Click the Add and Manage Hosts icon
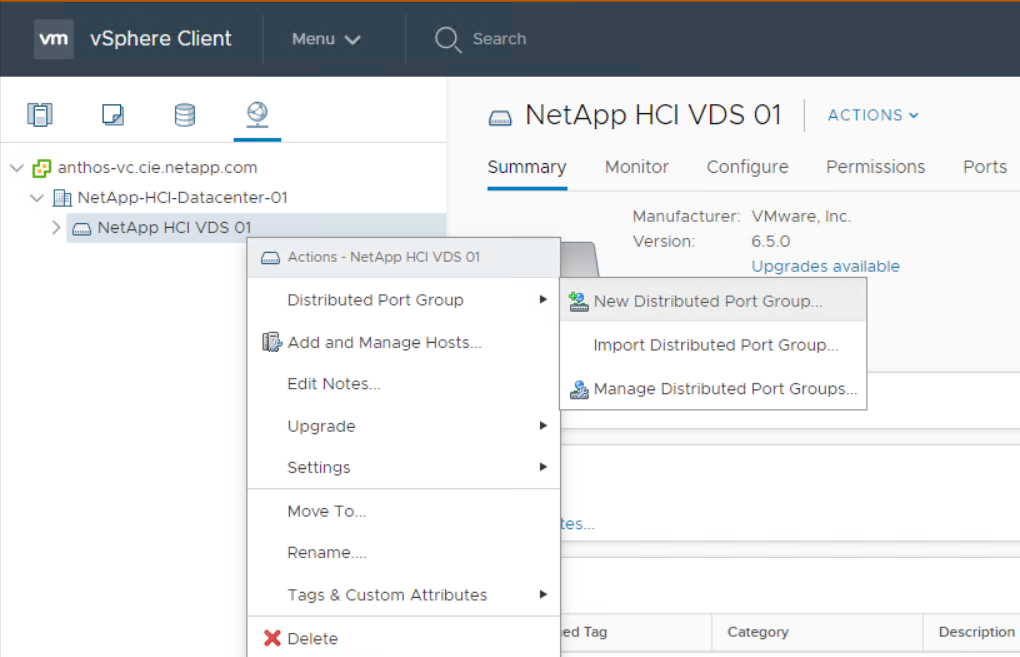This screenshot has height=657, width=1020. pos(271,342)
